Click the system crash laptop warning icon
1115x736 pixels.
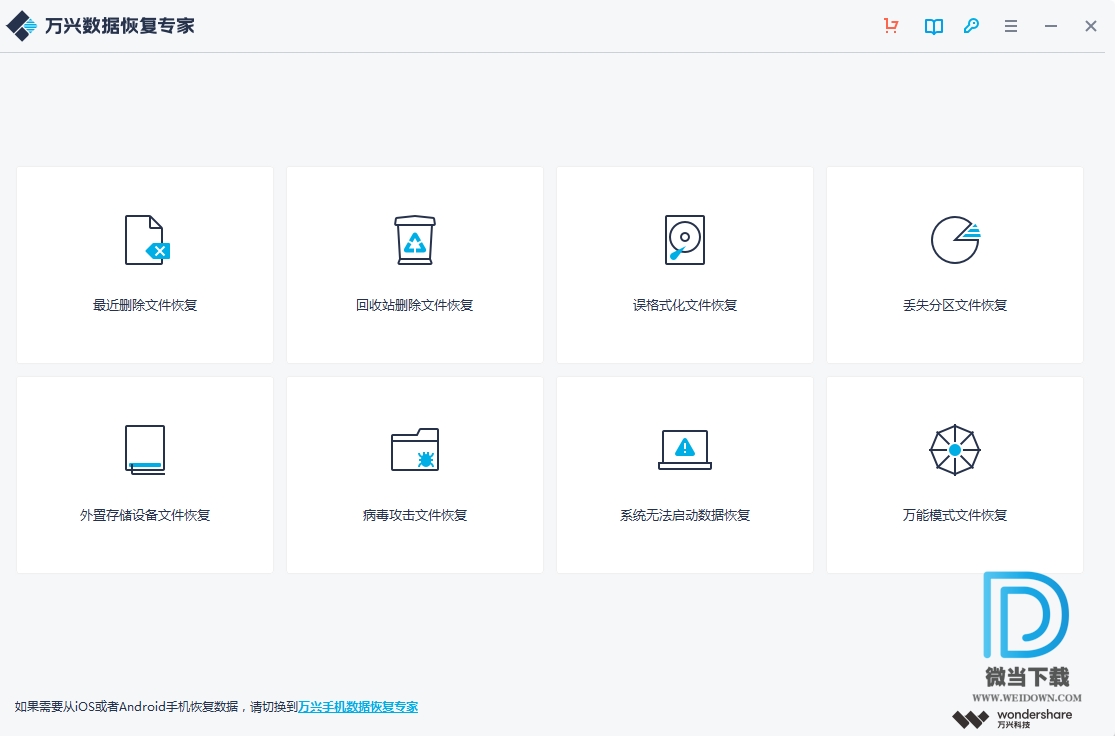[x=685, y=449]
